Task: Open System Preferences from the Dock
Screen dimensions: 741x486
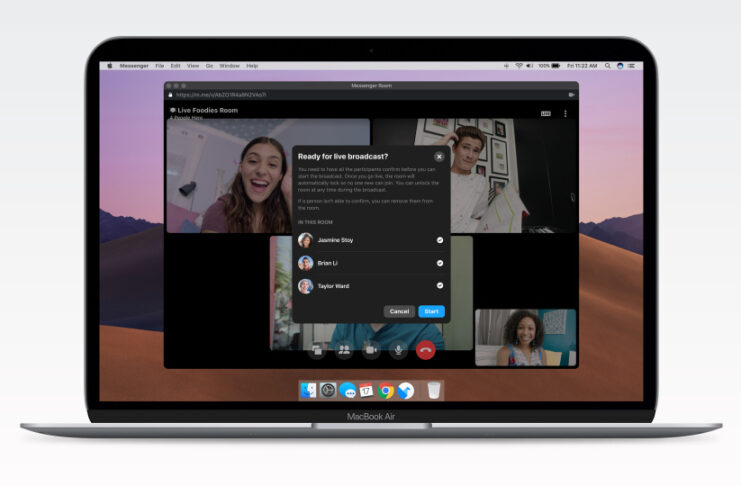Action: 328,391
